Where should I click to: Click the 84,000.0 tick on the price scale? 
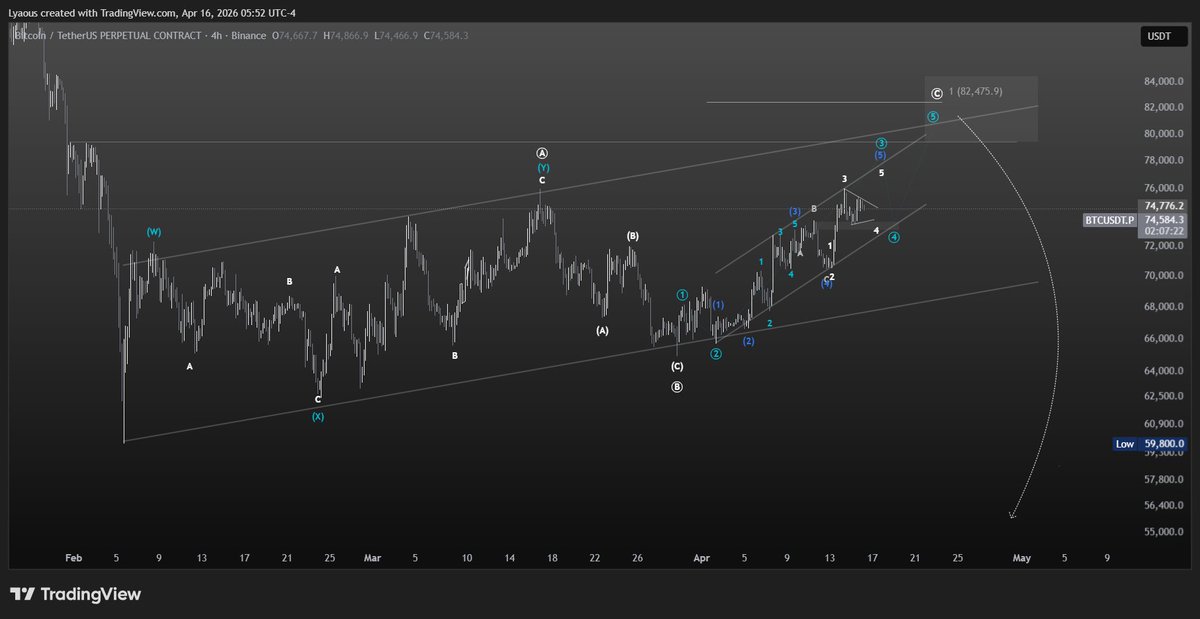[x=1164, y=81]
